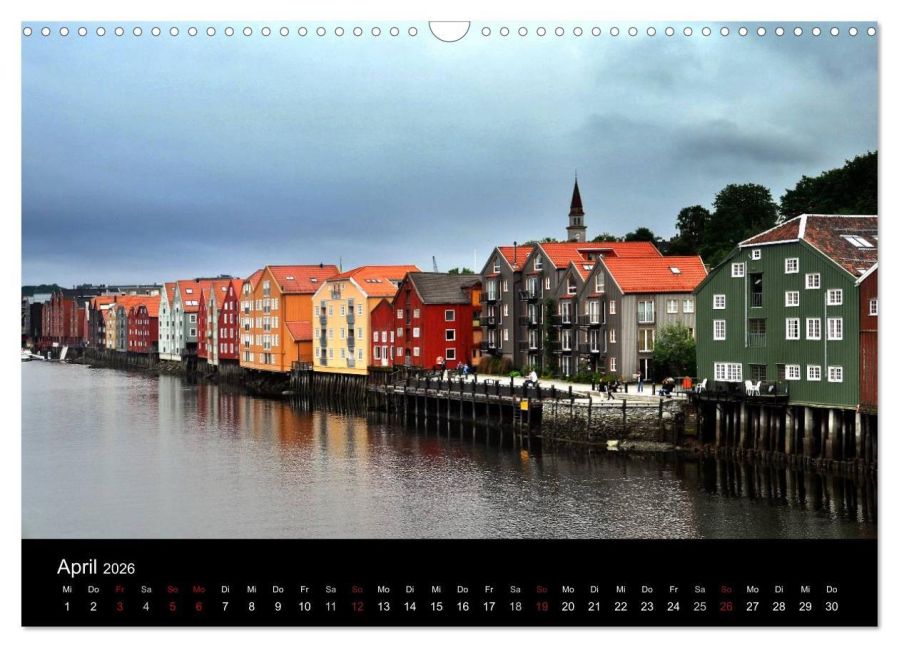Screen dimensions: 899x648
Task: Click the first spiral binding hole
Action: point(28,32)
